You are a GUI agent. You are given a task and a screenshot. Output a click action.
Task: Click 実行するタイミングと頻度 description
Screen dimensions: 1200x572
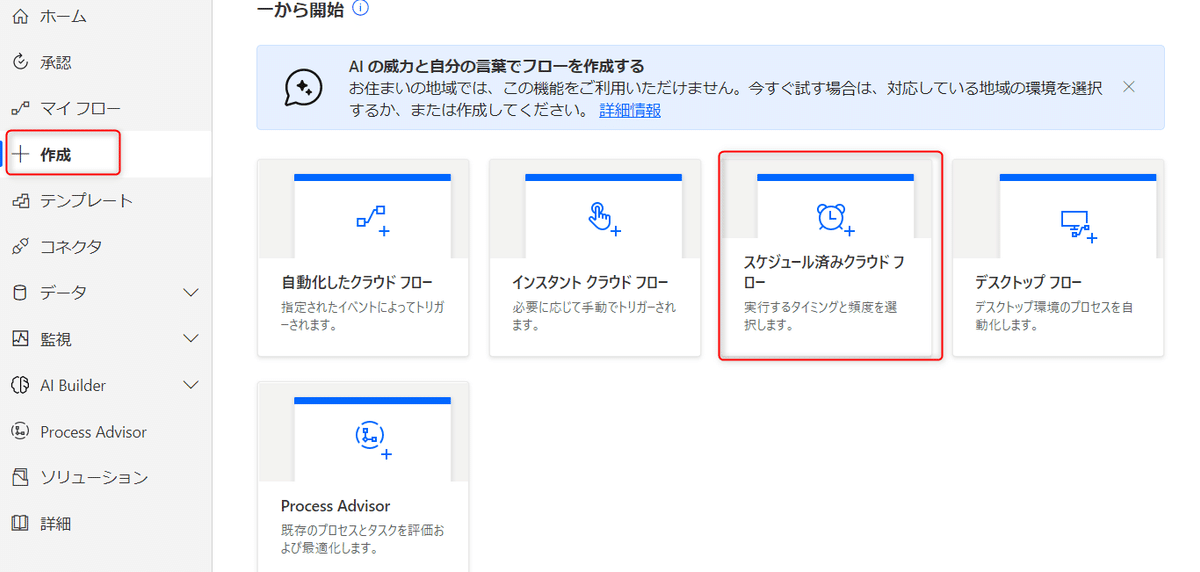click(821, 316)
